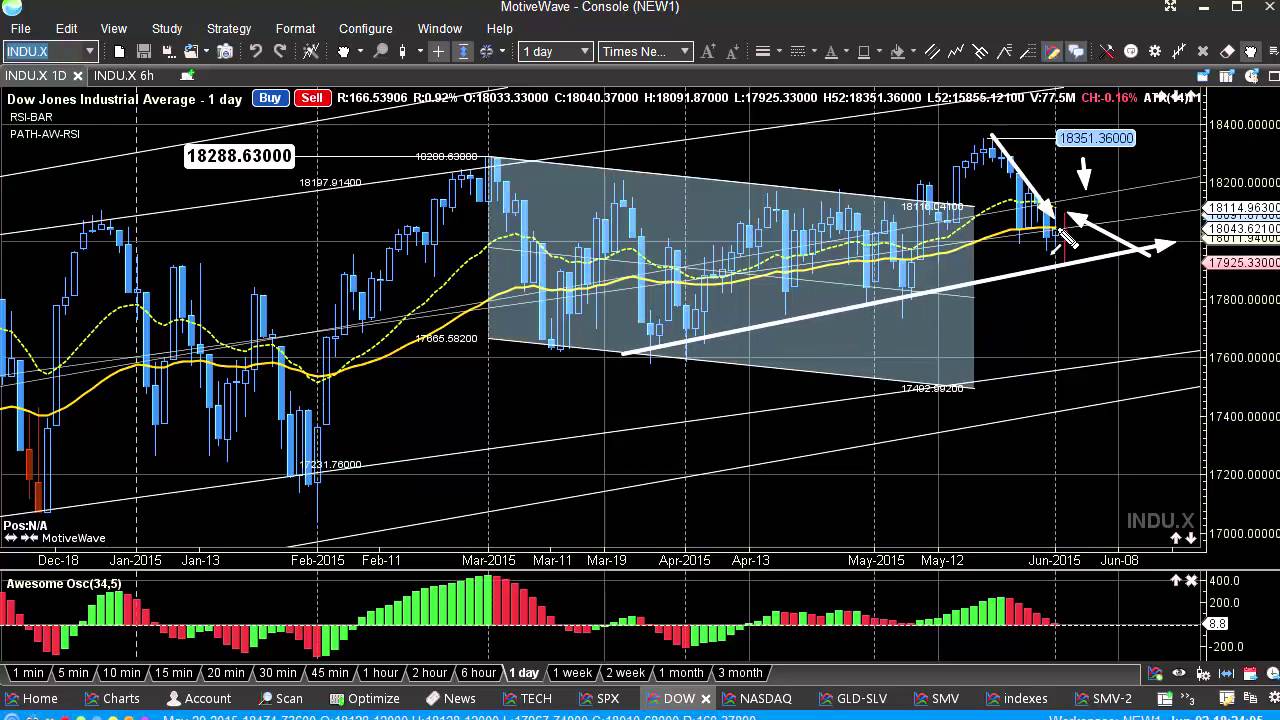Viewport: 1280px width, 720px height.
Task: Click the Redo arrow icon
Action: click(x=280, y=51)
